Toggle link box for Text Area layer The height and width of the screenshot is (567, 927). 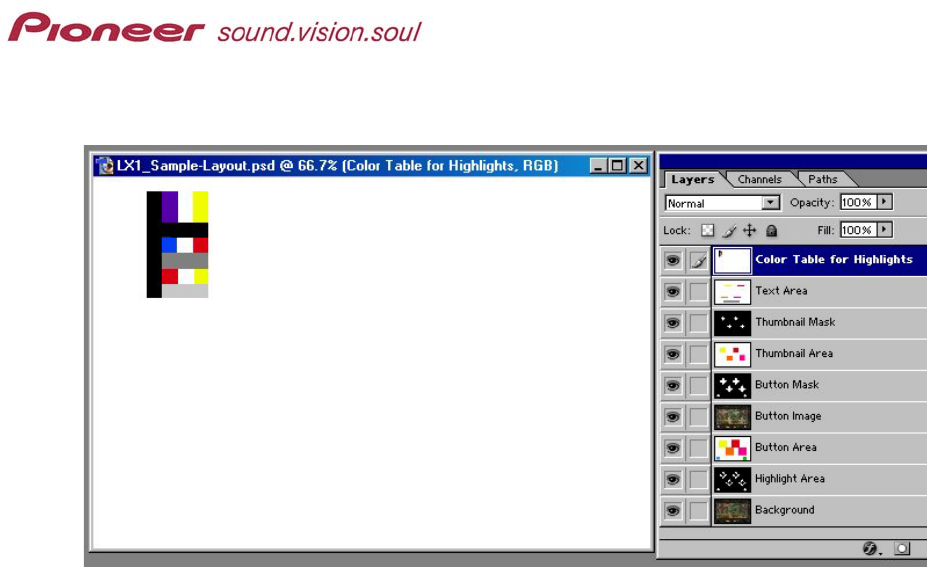point(698,291)
